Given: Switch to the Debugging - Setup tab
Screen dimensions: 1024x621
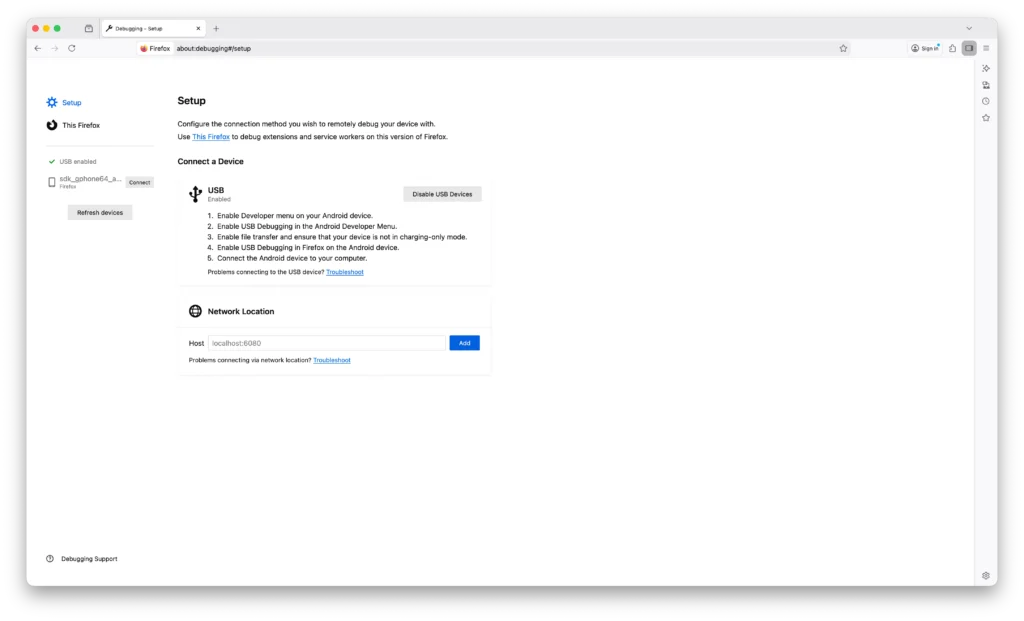Looking at the screenshot, I should (x=148, y=28).
